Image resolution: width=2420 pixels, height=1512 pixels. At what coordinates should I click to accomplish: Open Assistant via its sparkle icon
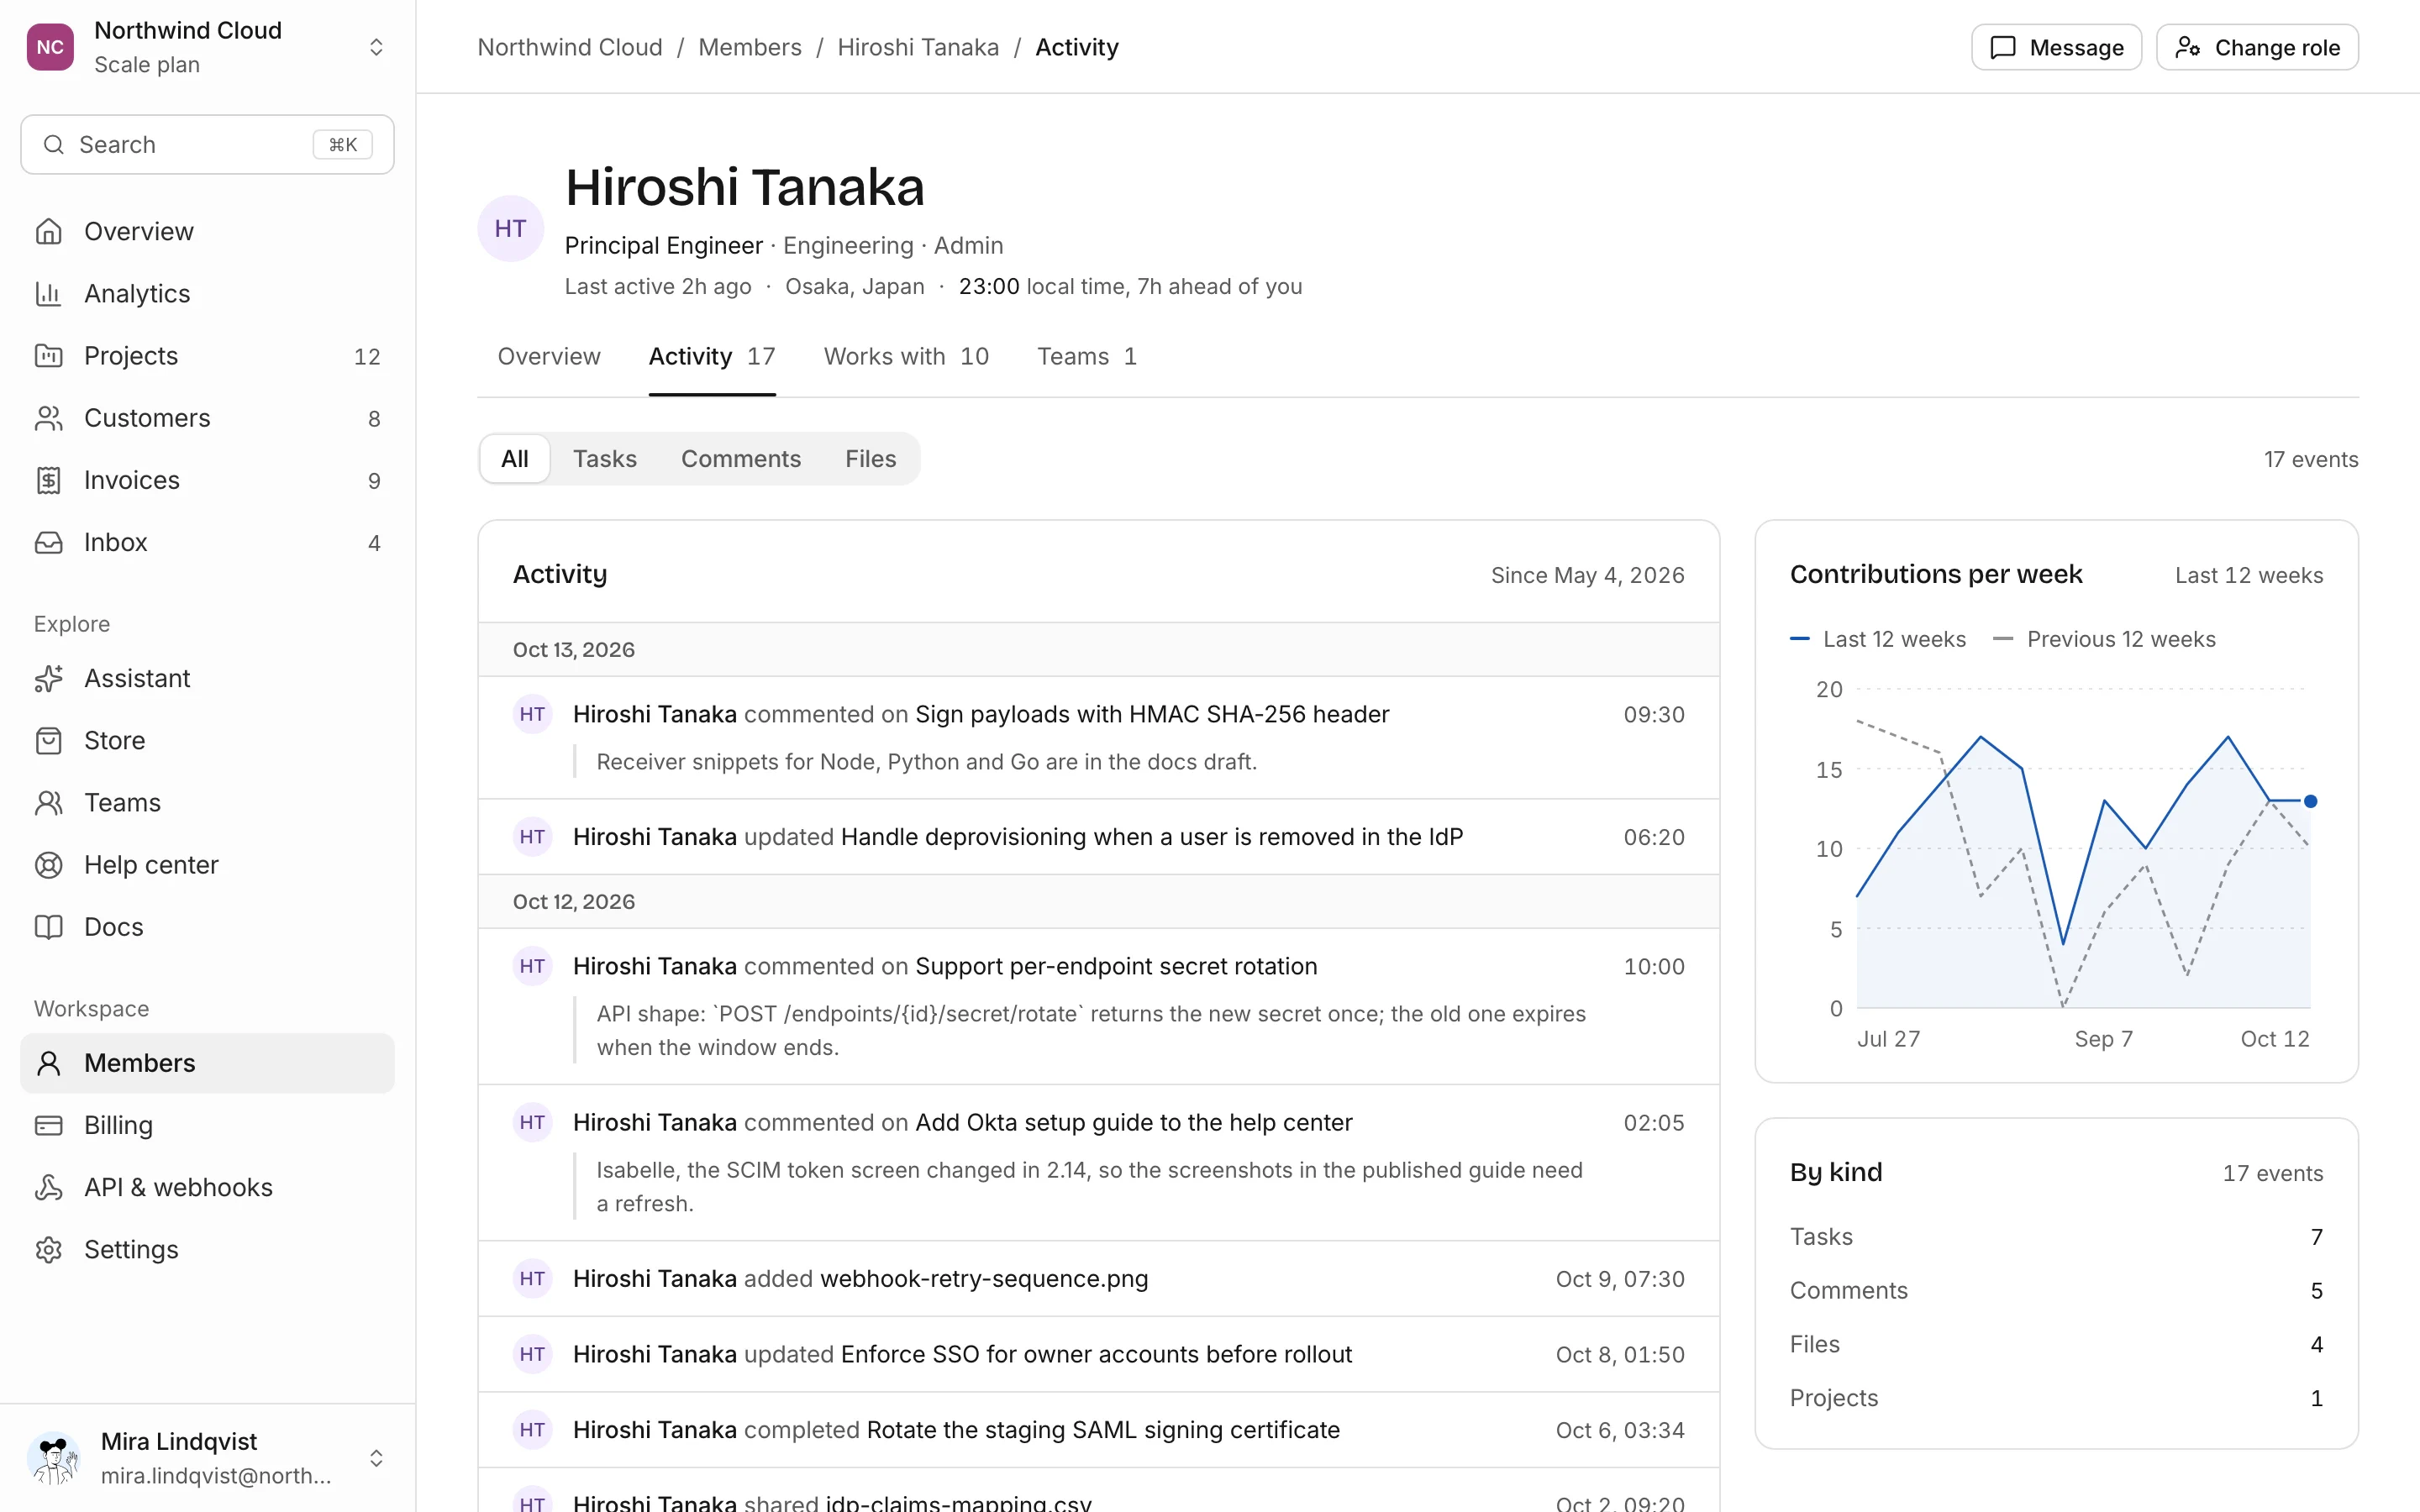point(48,678)
